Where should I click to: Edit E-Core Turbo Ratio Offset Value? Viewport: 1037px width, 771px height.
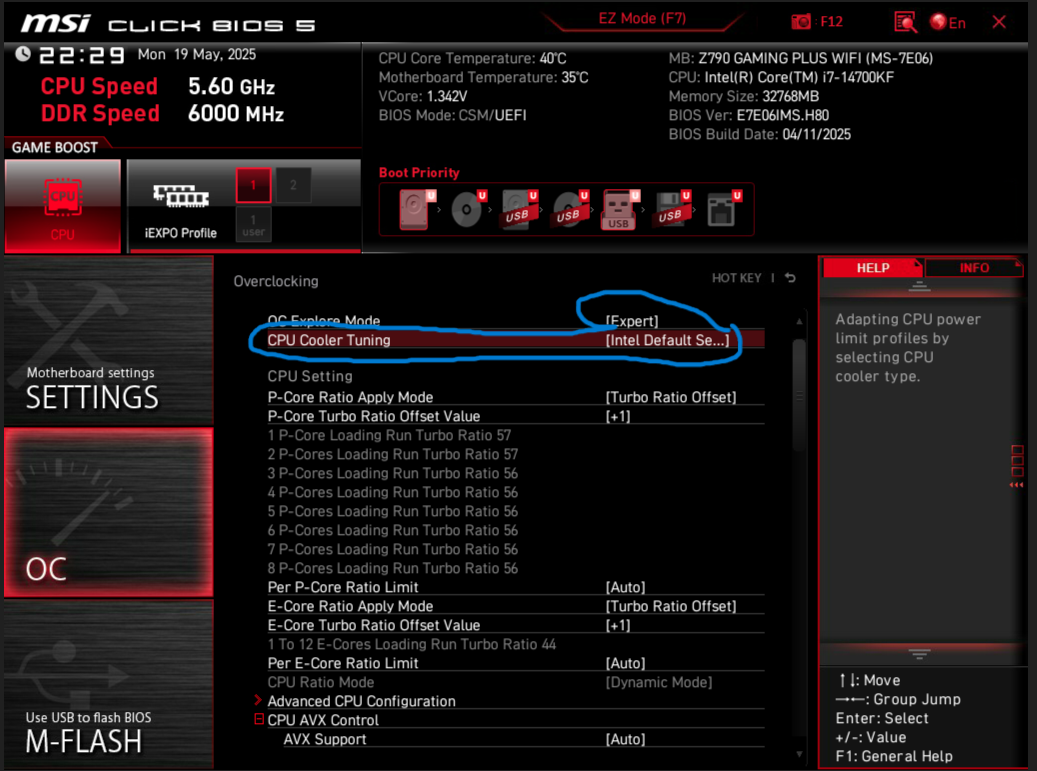[516, 625]
